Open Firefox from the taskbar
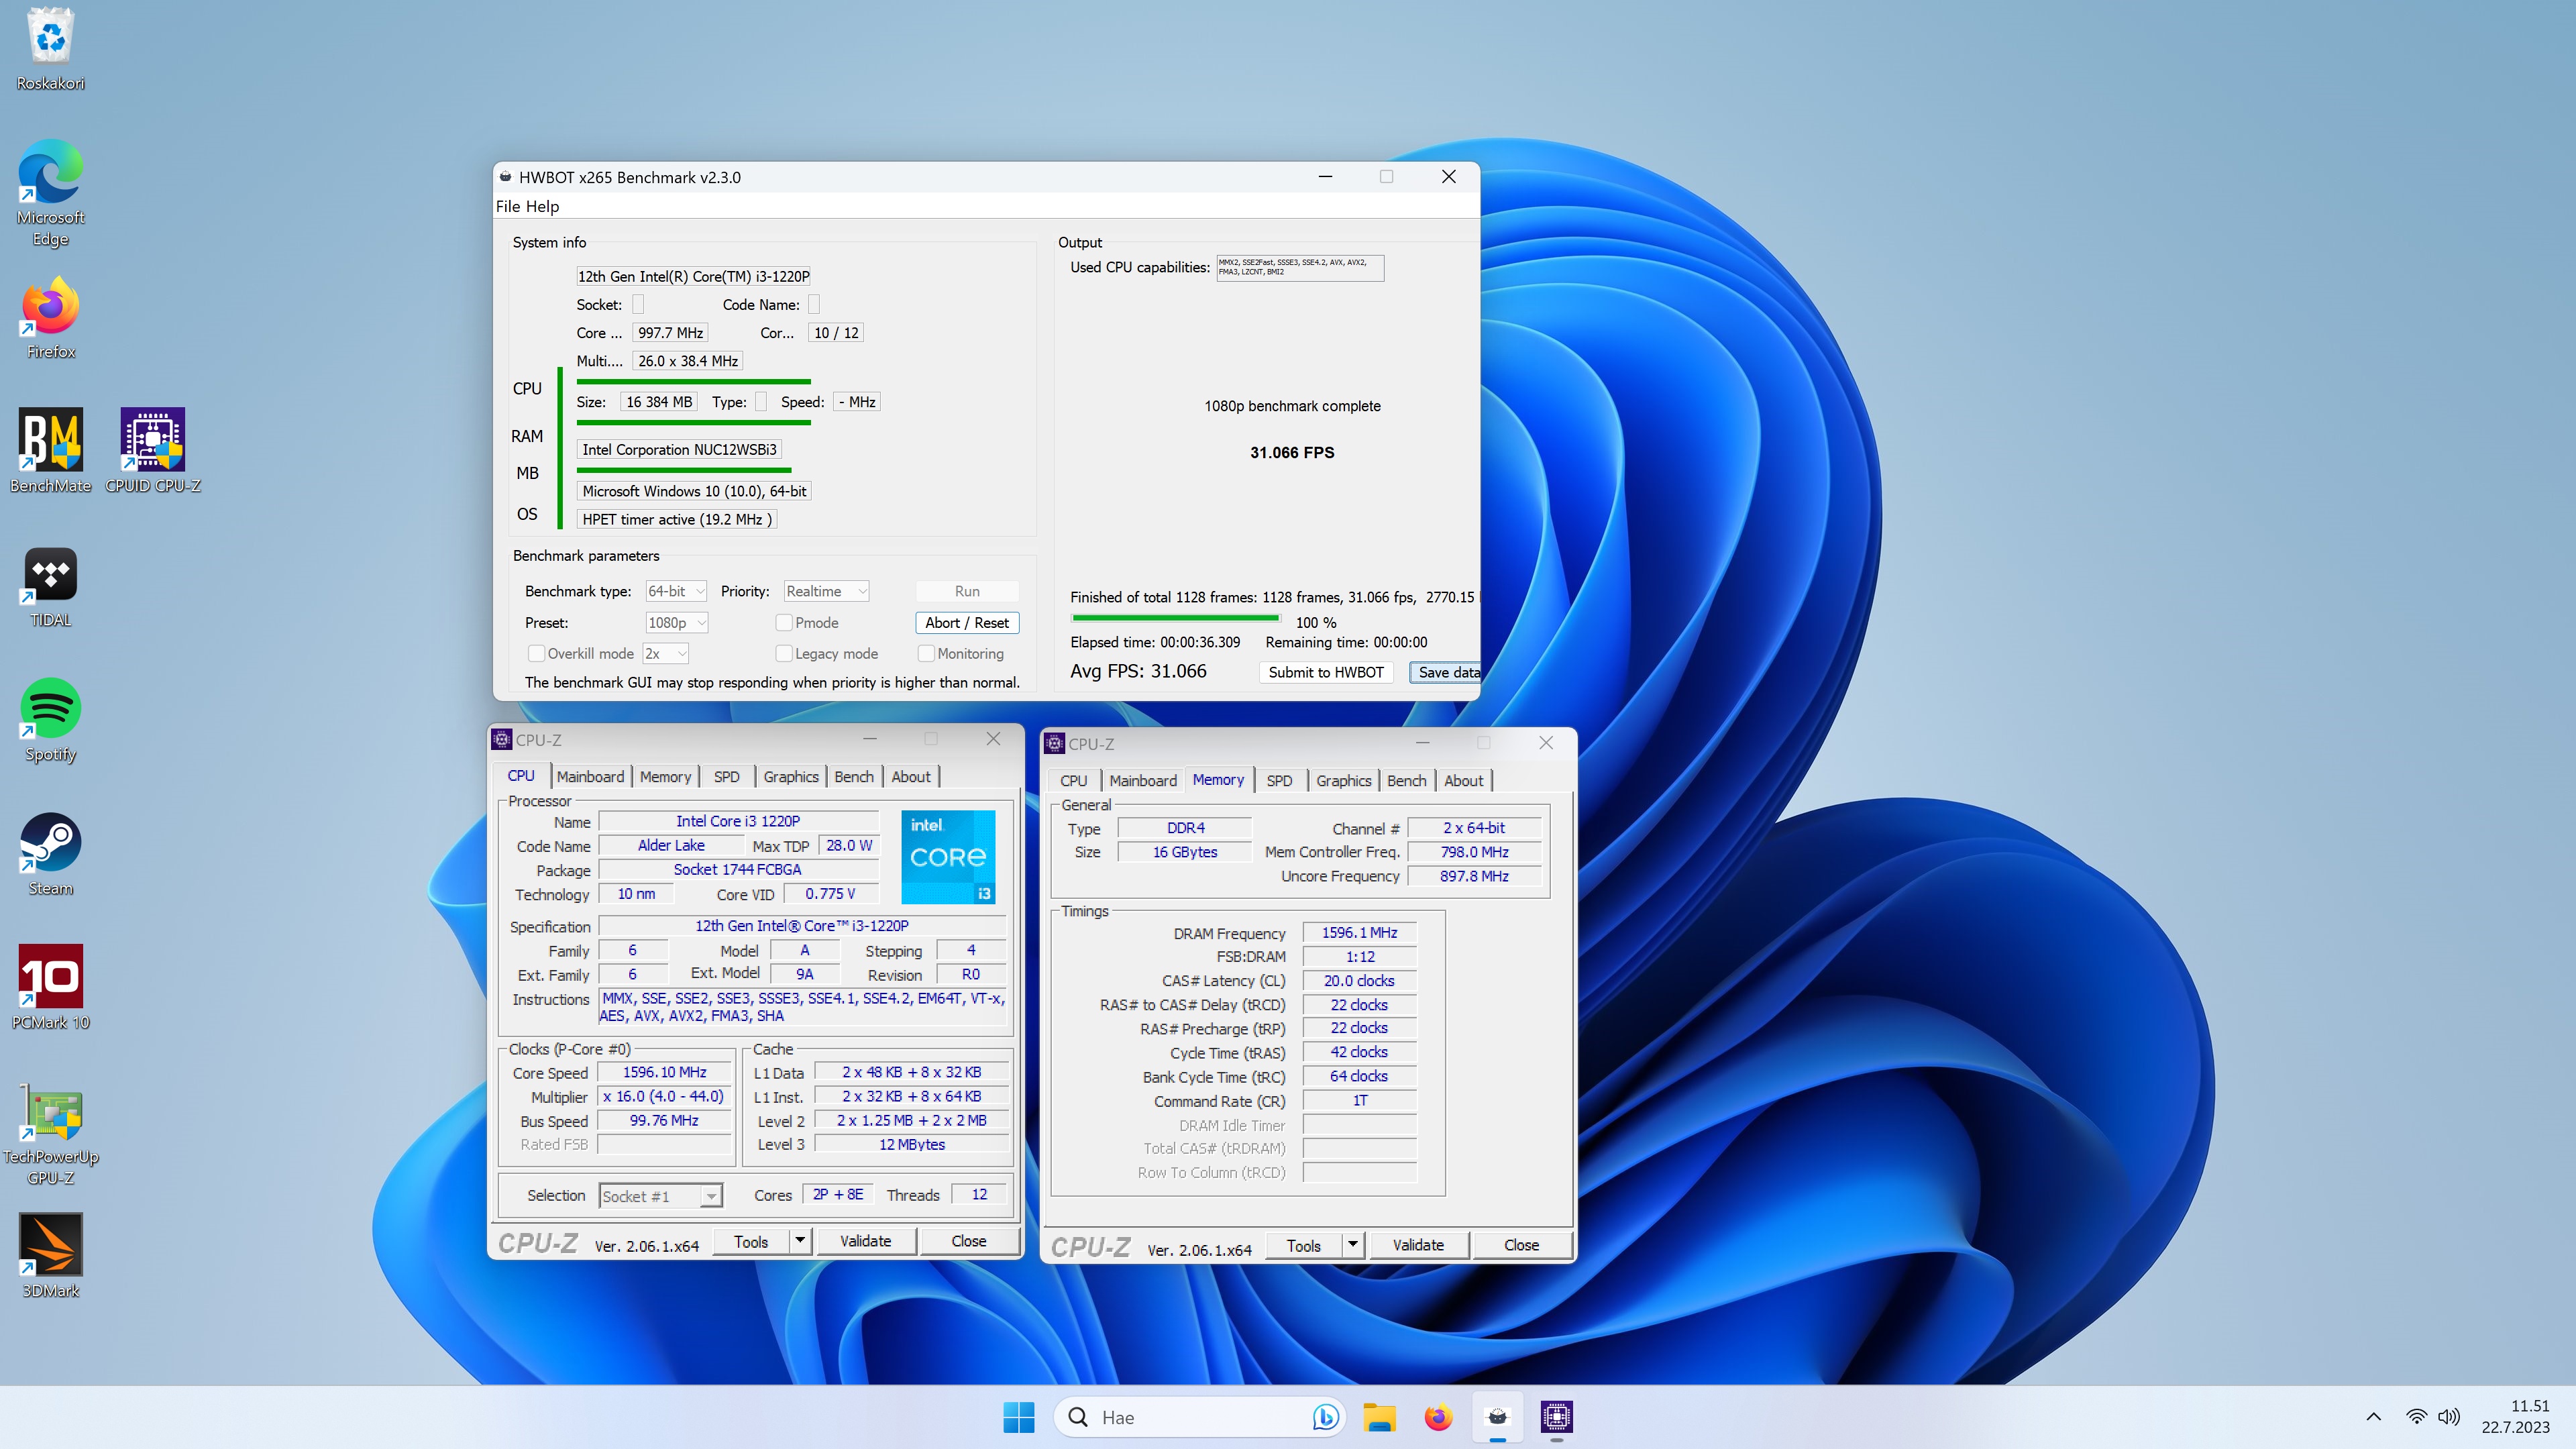This screenshot has width=2576, height=1449. [x=1438, y=1417]
